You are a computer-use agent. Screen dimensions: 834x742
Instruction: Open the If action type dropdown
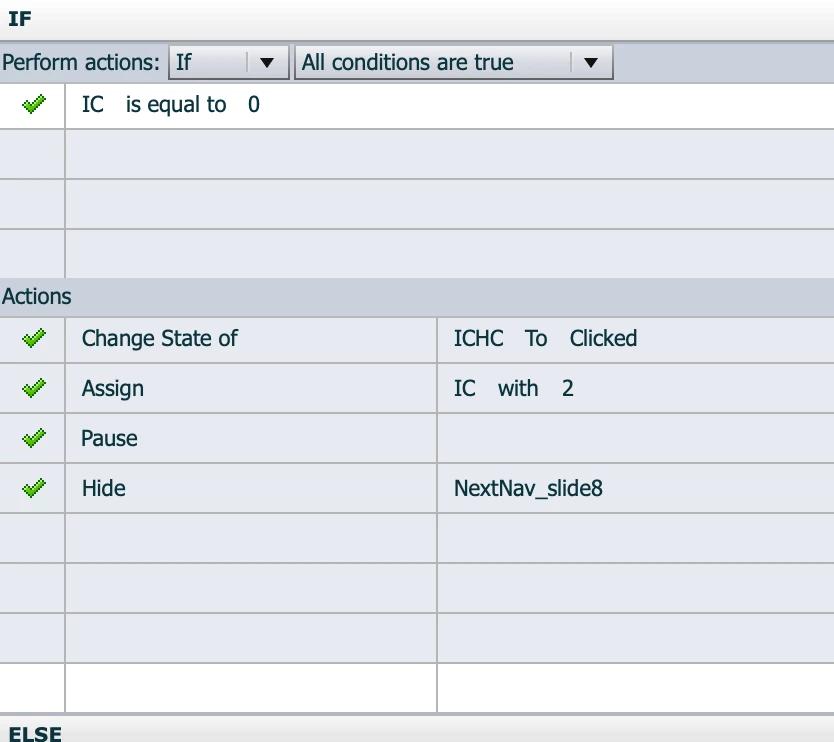point(229,63)
